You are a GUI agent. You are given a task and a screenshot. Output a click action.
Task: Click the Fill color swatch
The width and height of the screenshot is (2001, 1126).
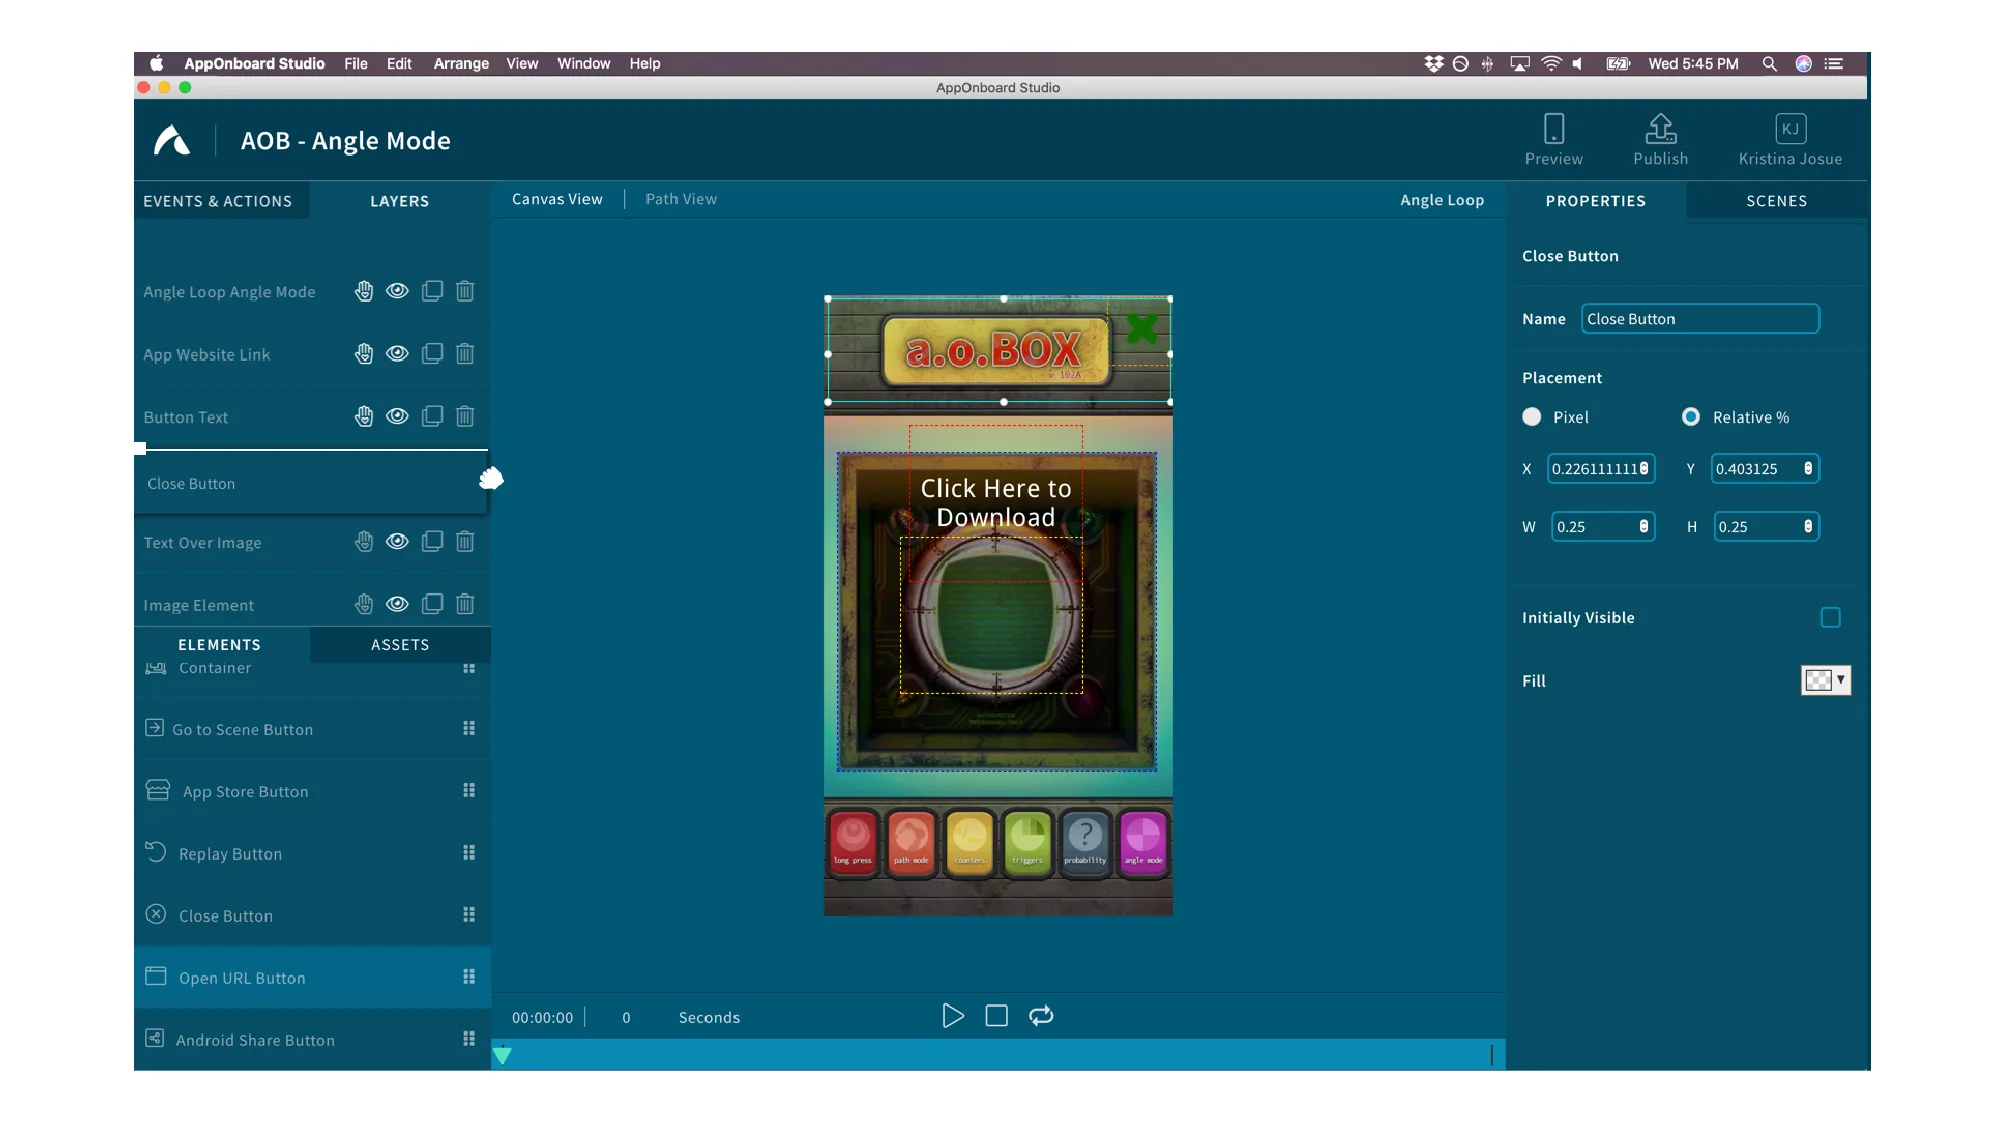coord(1819,681)
